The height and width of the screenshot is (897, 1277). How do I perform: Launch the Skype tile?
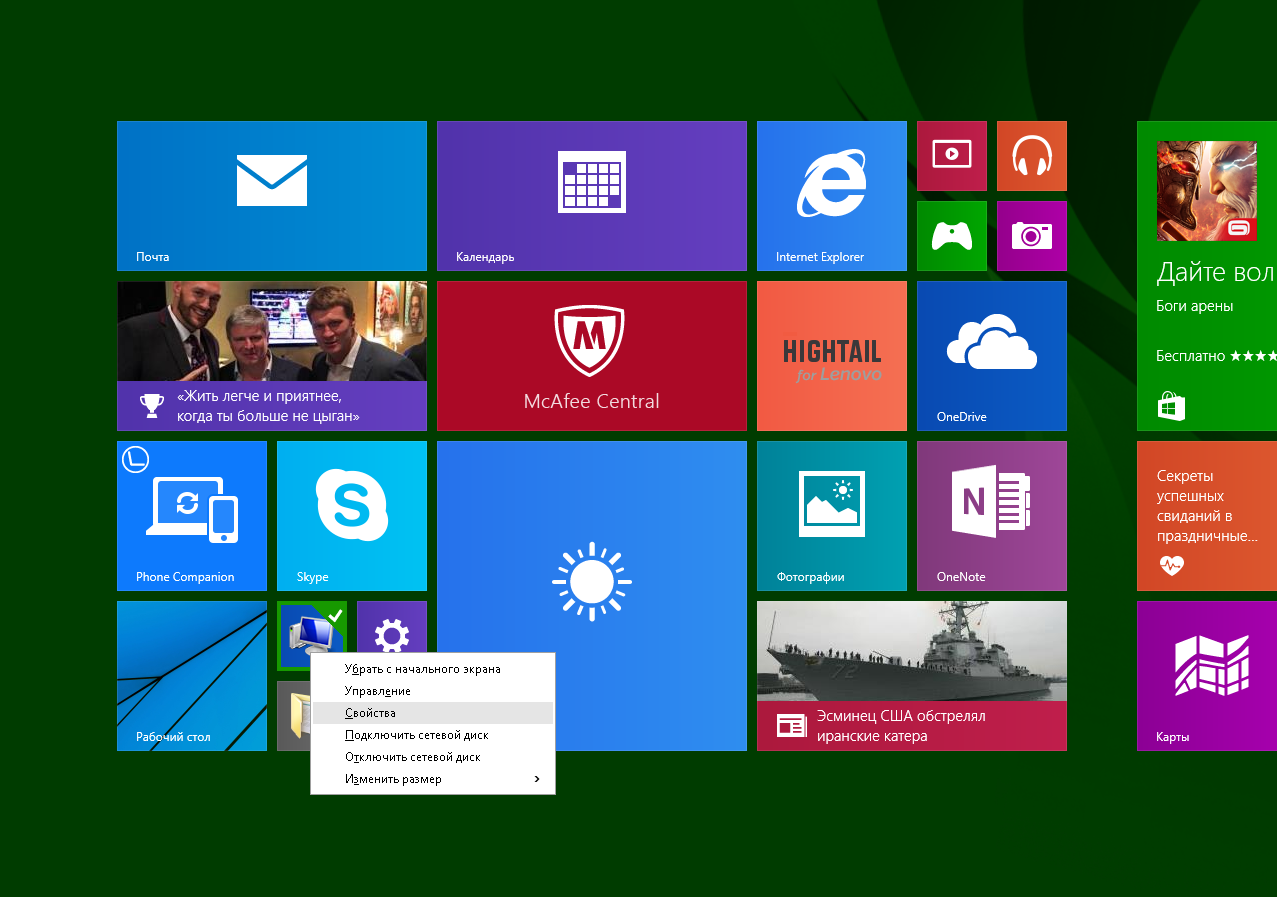tap(352, 516)
